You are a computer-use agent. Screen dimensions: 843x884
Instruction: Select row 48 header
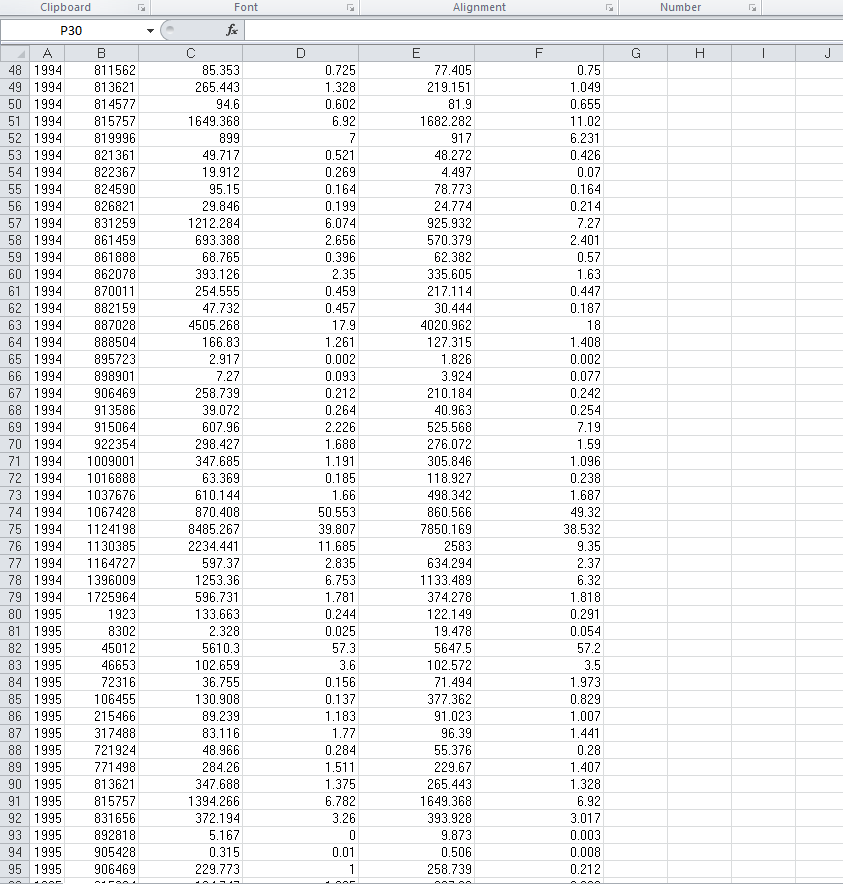(15, 70)
